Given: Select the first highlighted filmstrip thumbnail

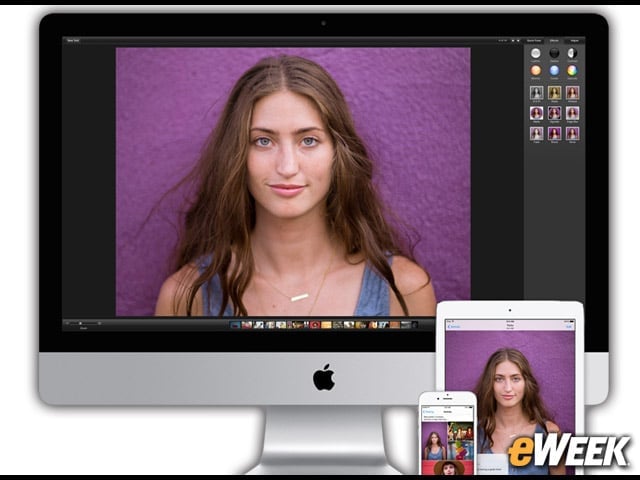Looking at the screenshot, I should point(236,325).
